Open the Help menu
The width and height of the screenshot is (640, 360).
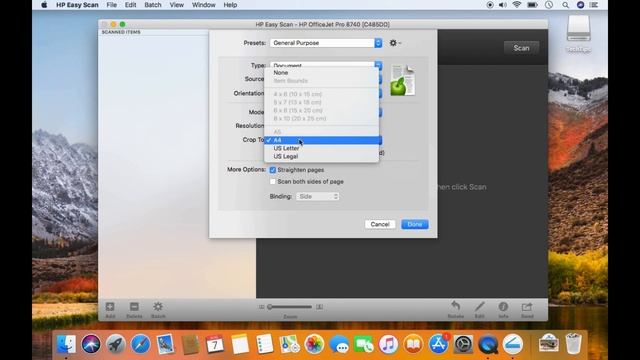(230, 5)
